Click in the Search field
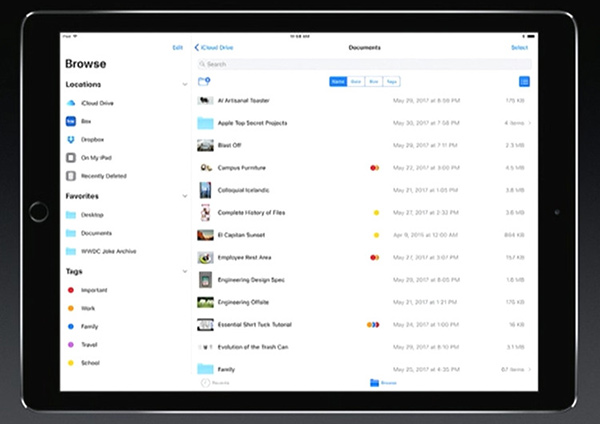 coord(365,64)
